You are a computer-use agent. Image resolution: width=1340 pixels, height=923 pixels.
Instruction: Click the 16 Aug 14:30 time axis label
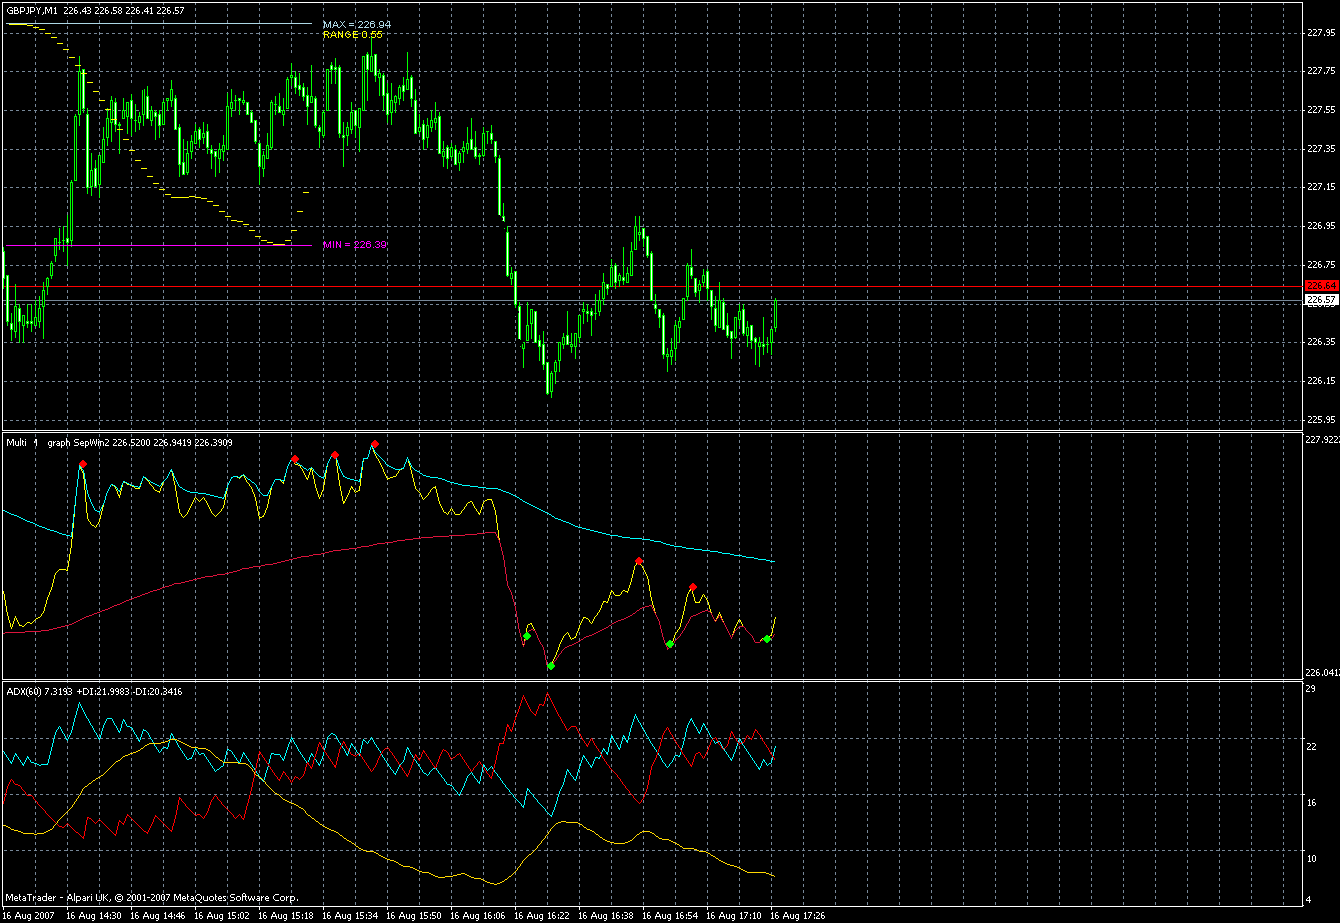pyautogui.click(x=95, y=915)
